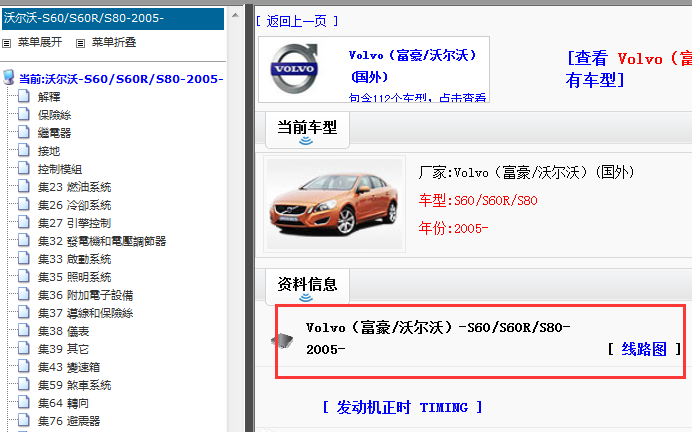Open the 线路图 wiring diagram link
692x432 pixels.
click(644, 349)
